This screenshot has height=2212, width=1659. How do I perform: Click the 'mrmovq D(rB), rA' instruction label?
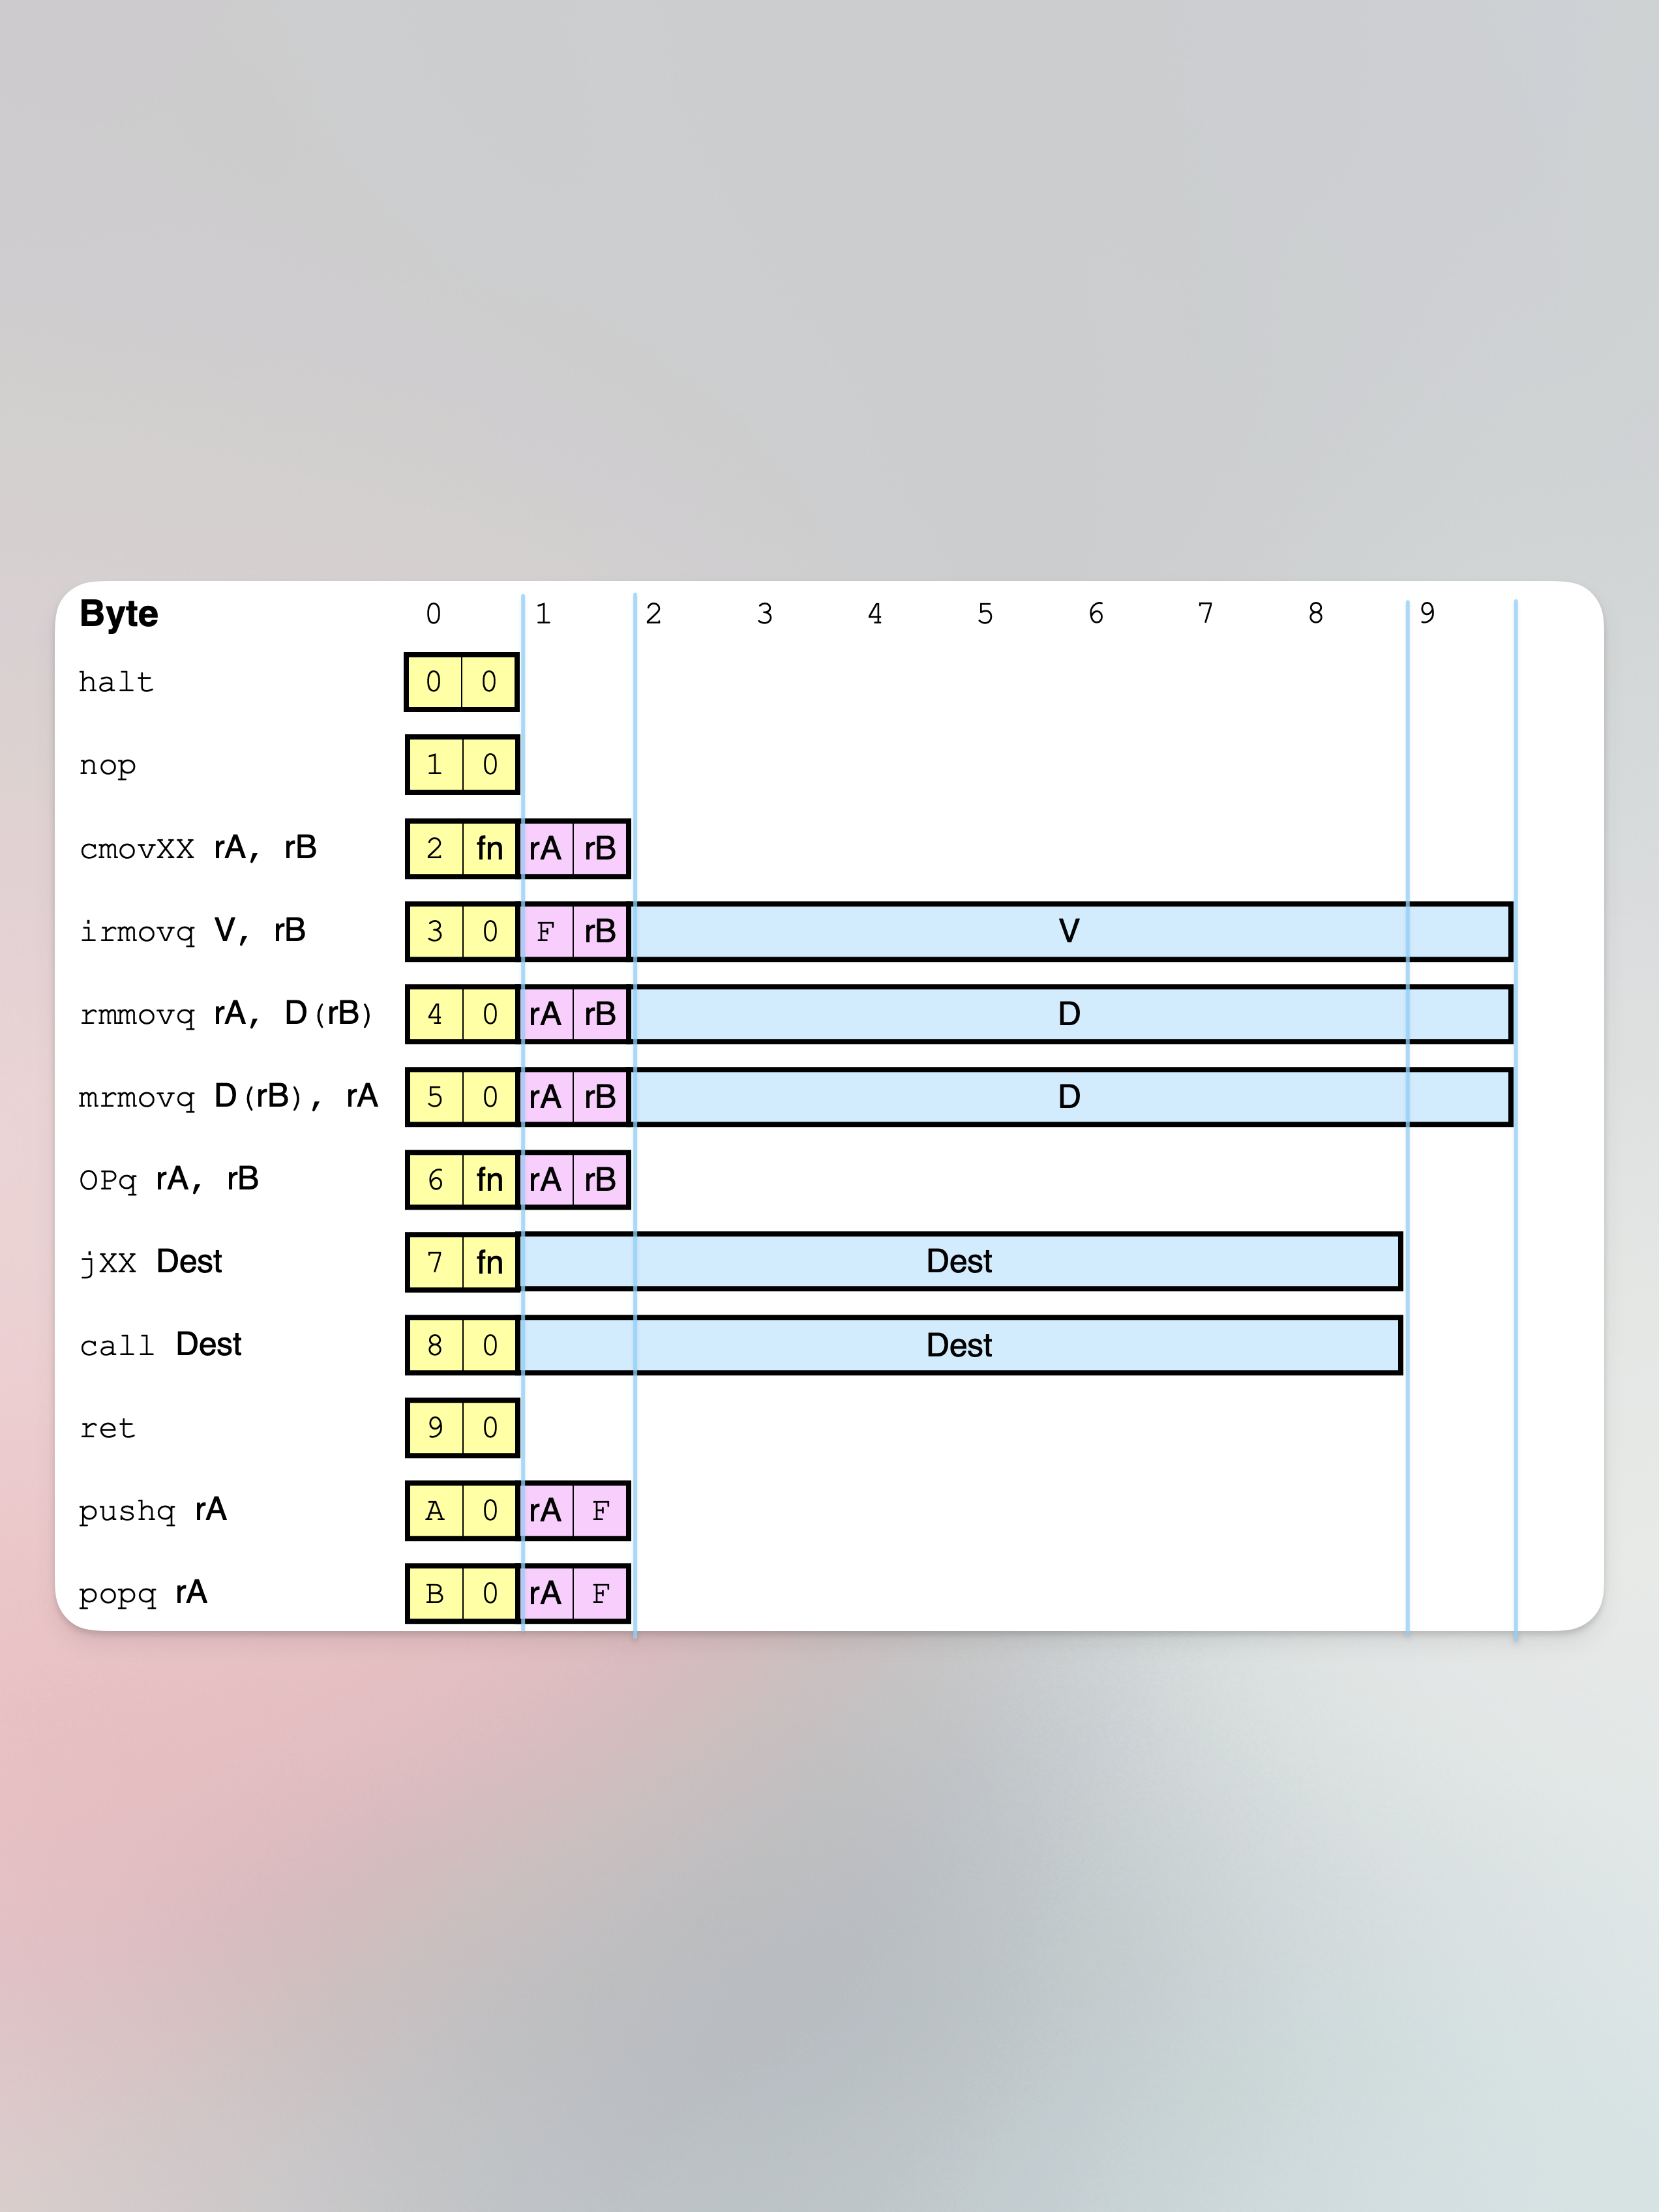(229, 1097)
